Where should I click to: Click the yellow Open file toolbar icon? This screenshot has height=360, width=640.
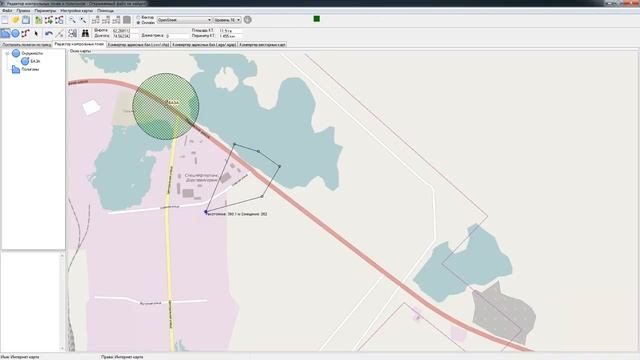click(16, 20)
